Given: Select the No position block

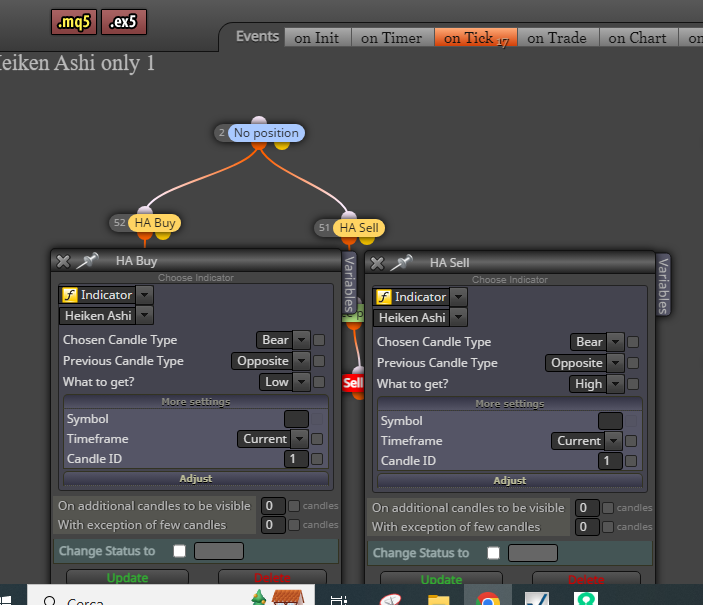Looking at the screenshot, I should point(266,133).
